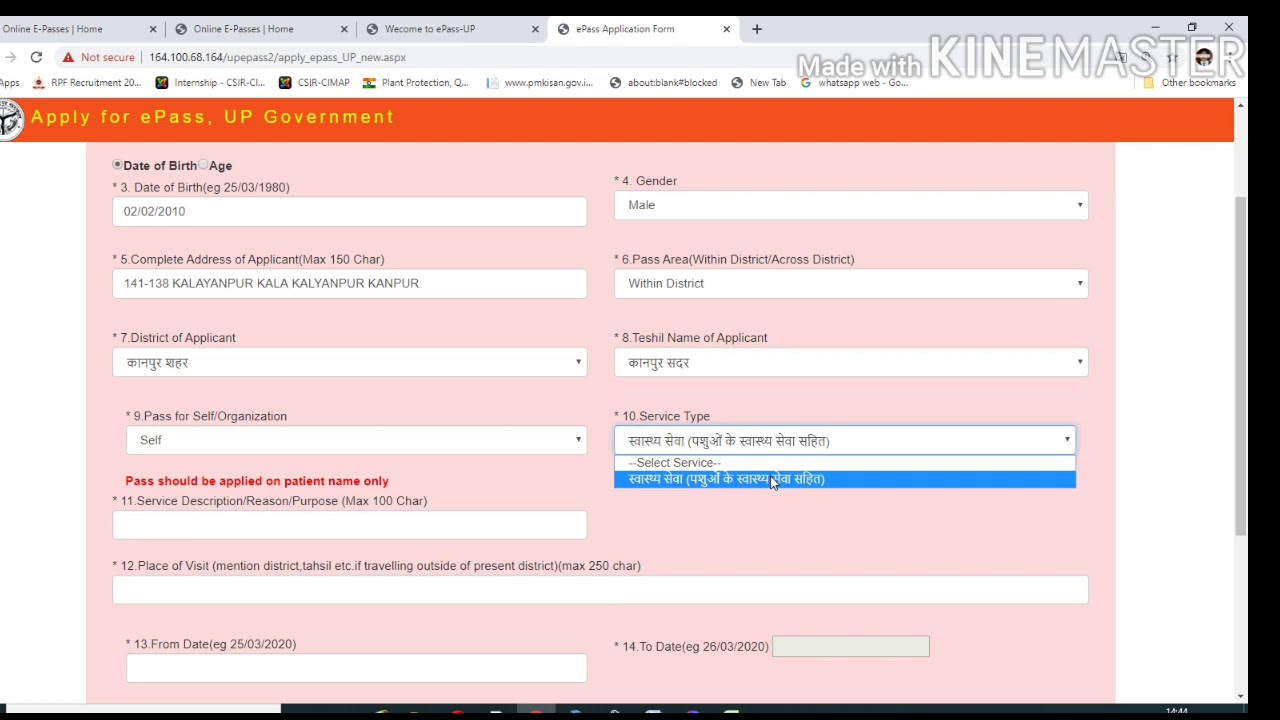Click the From Date input field
Viewport: 1280px width, 720px height.
click(356, 668)
